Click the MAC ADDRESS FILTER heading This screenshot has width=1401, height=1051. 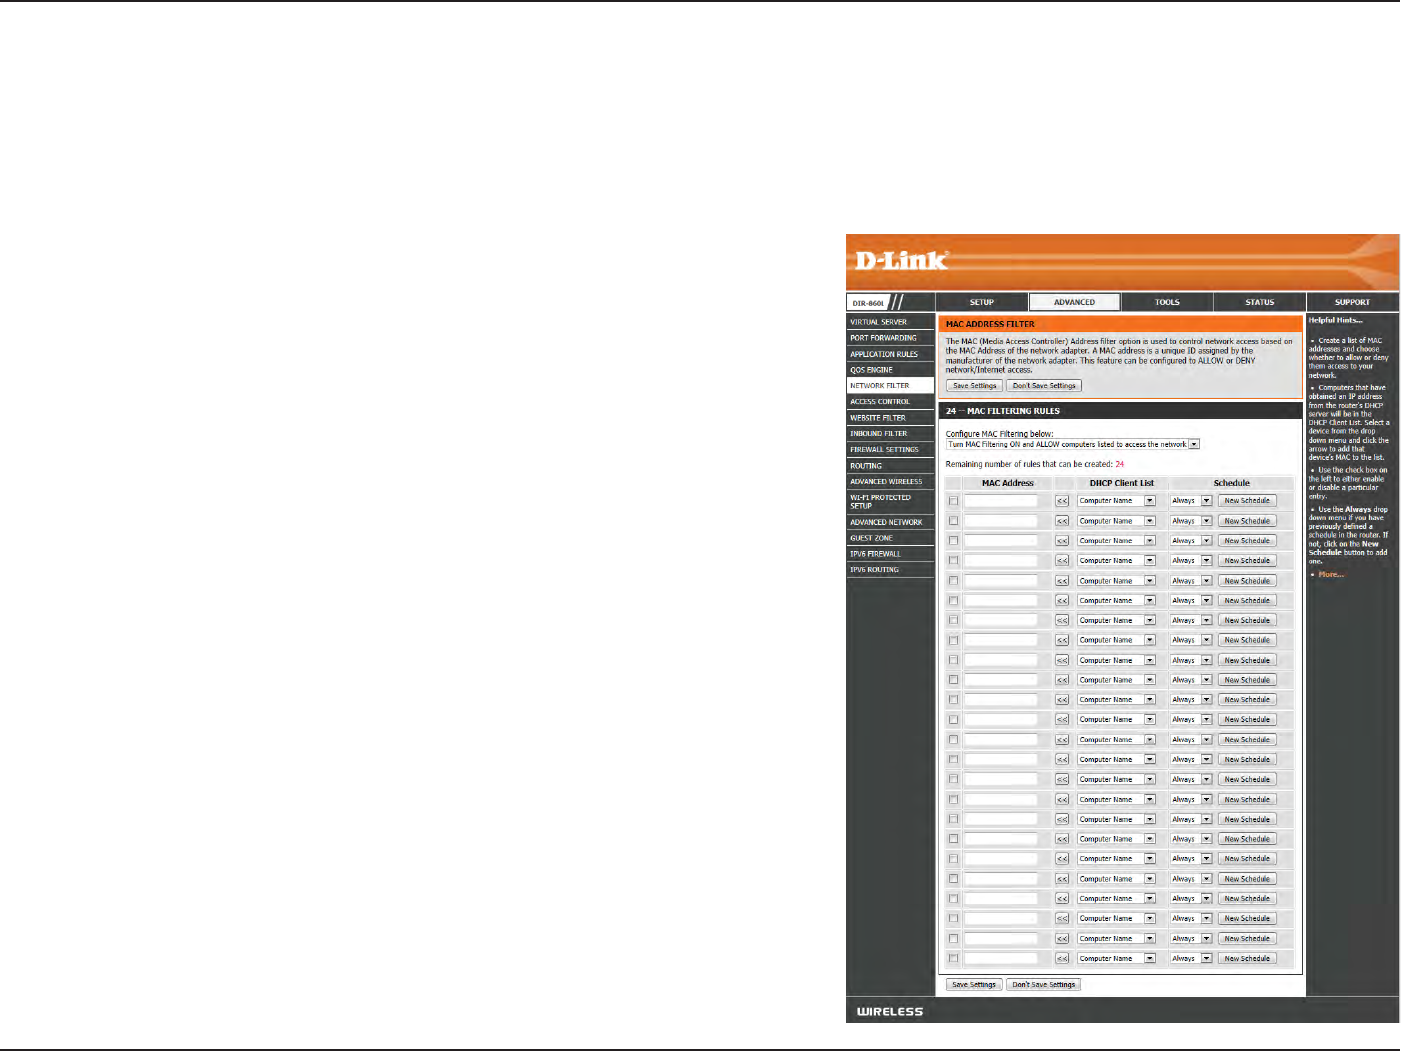[x=990, y=324]
